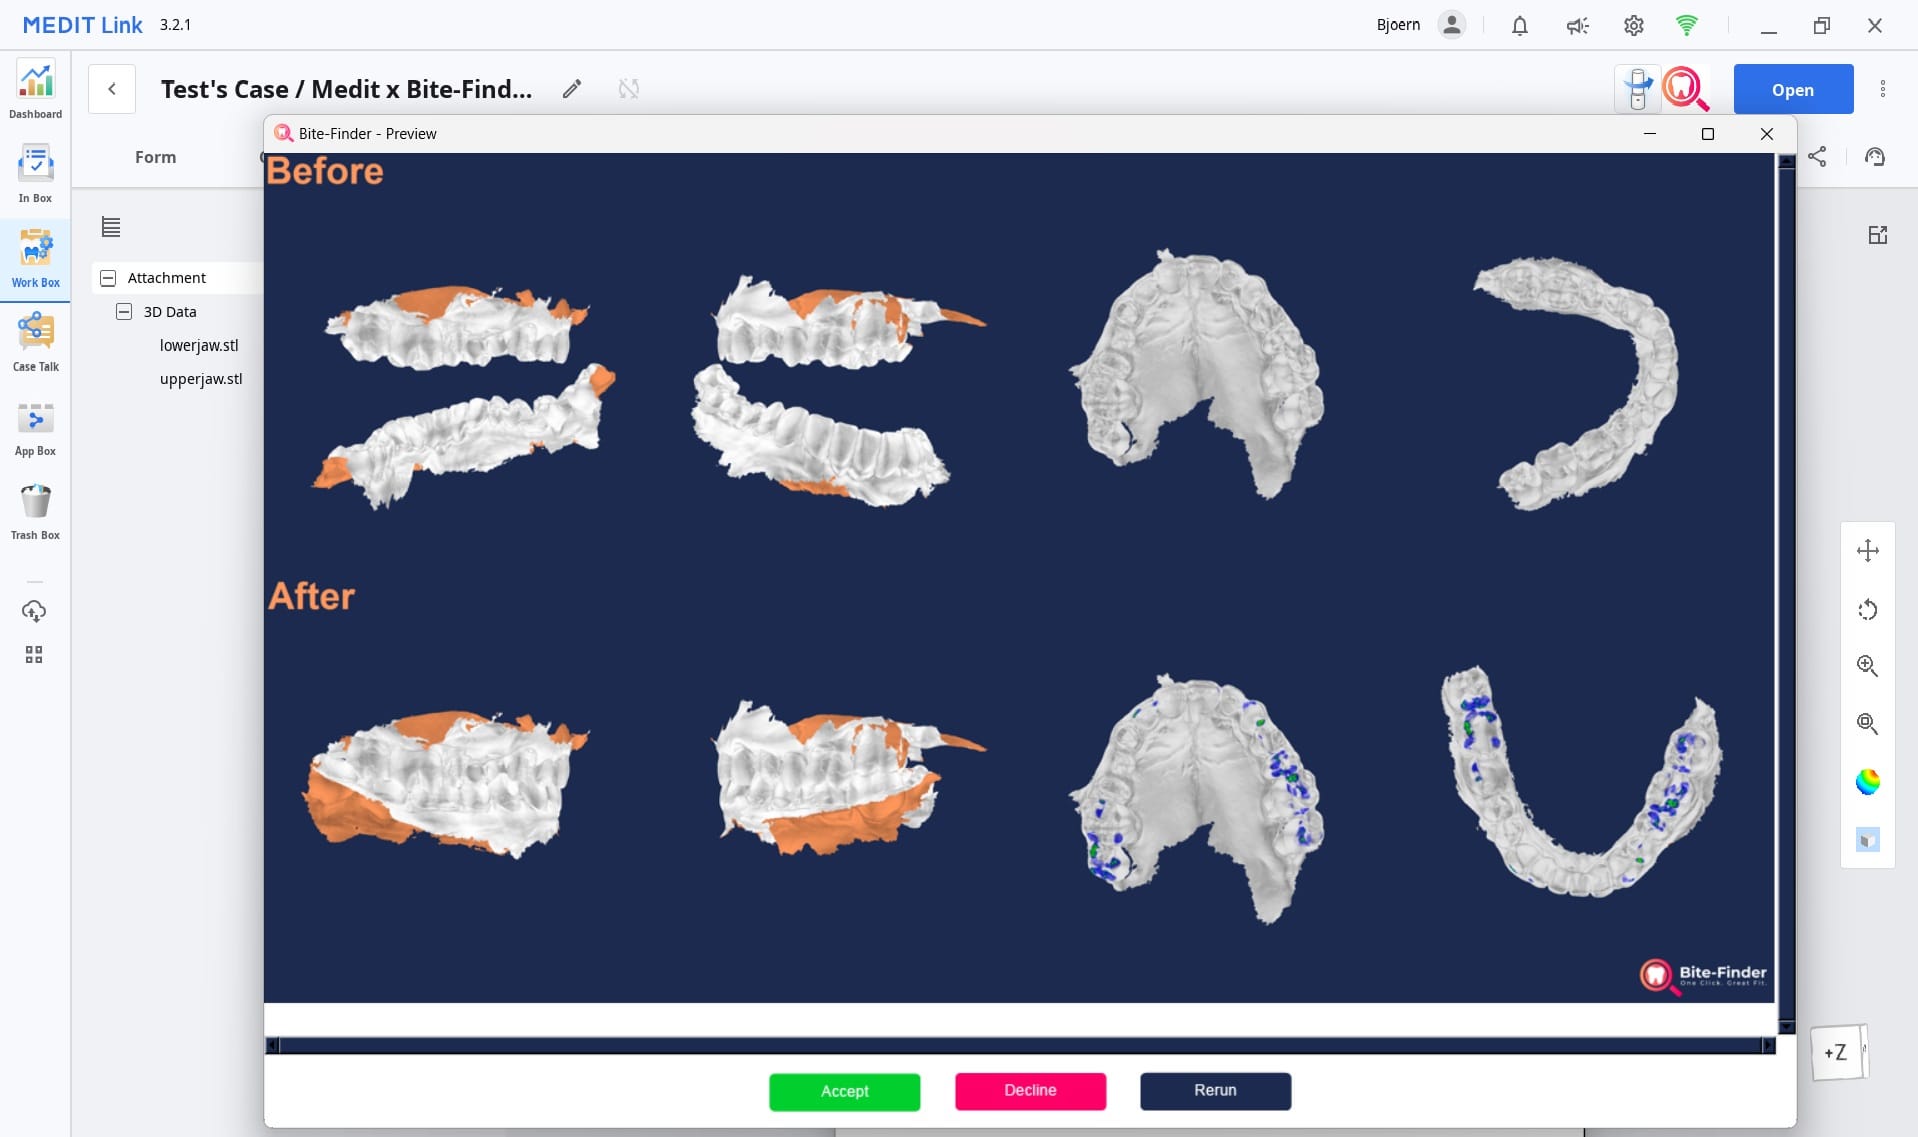This screenshot has width=1918, height=1137.
Task: Open the App Box
Action: [x=35, y=428]
